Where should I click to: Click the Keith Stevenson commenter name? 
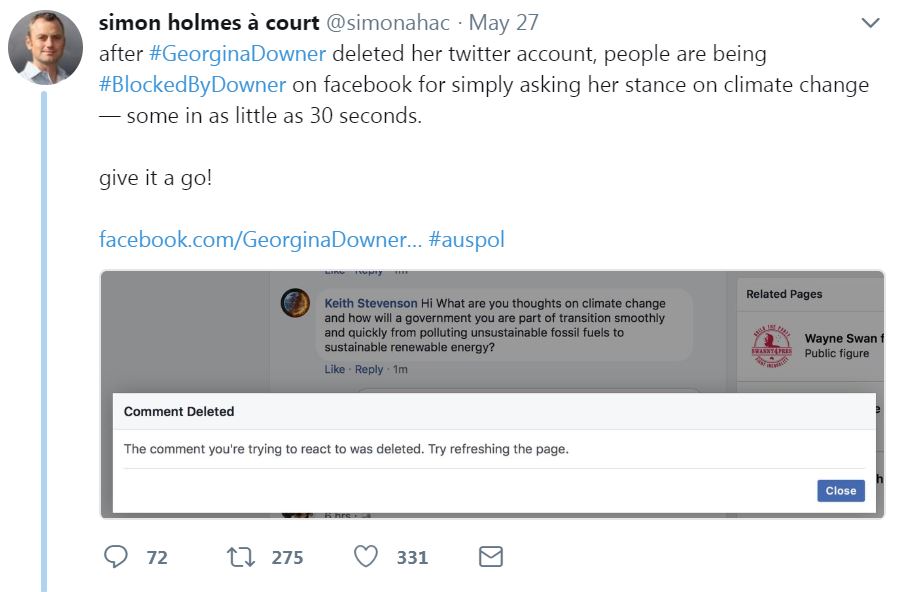pos(370,303)
